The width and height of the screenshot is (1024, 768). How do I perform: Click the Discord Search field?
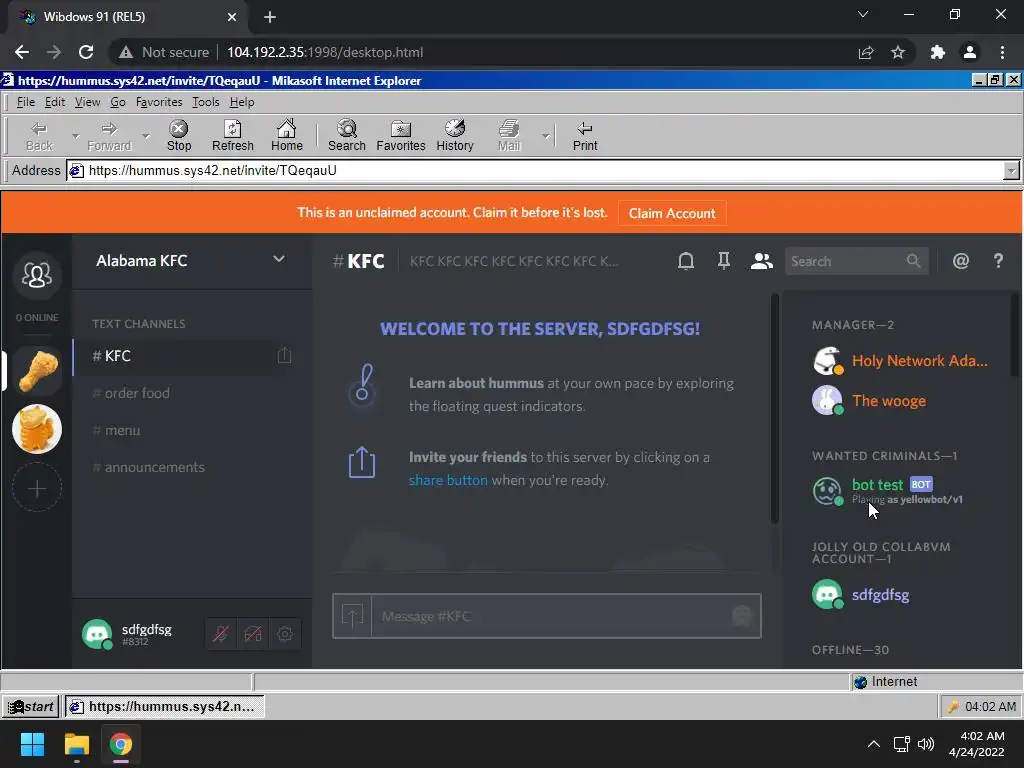pyautogui.click(x=856, y=261)
